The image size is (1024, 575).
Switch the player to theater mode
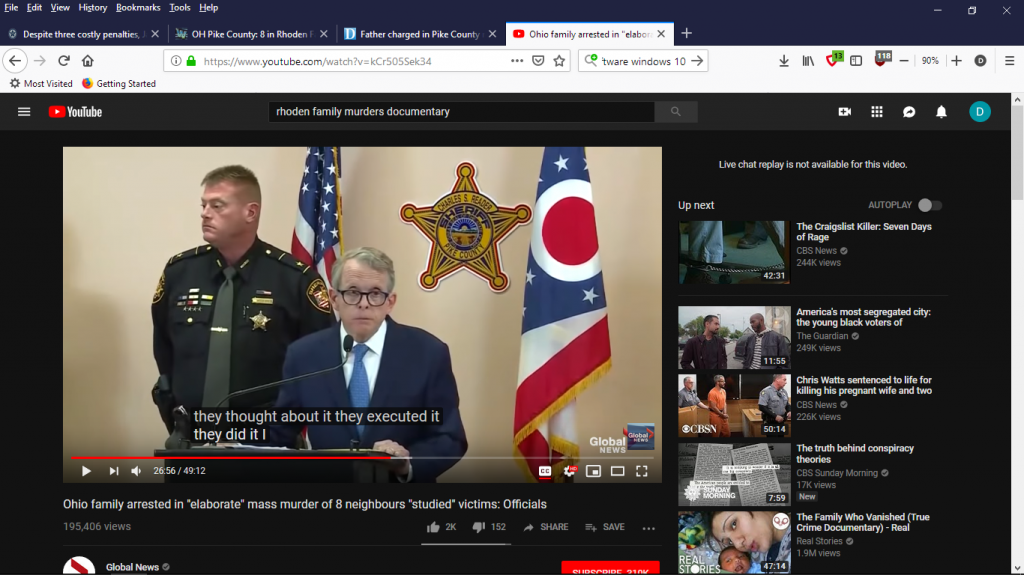coord(617,470)
